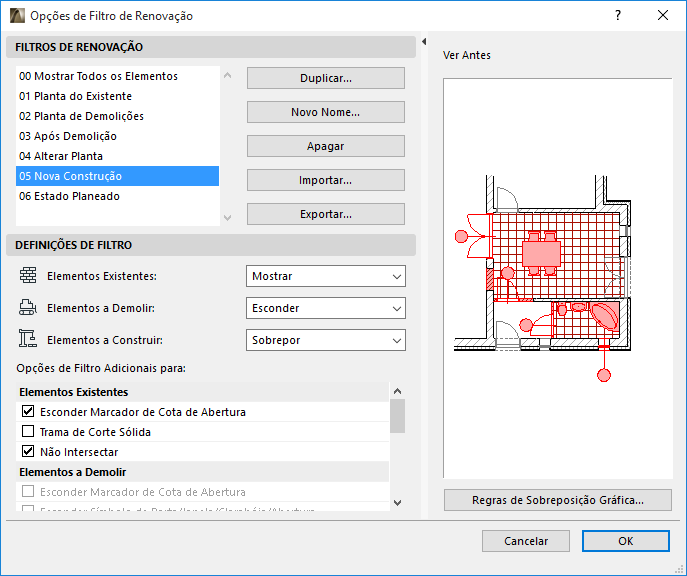Click the Elementos a Demolir group header

(202, 472)
